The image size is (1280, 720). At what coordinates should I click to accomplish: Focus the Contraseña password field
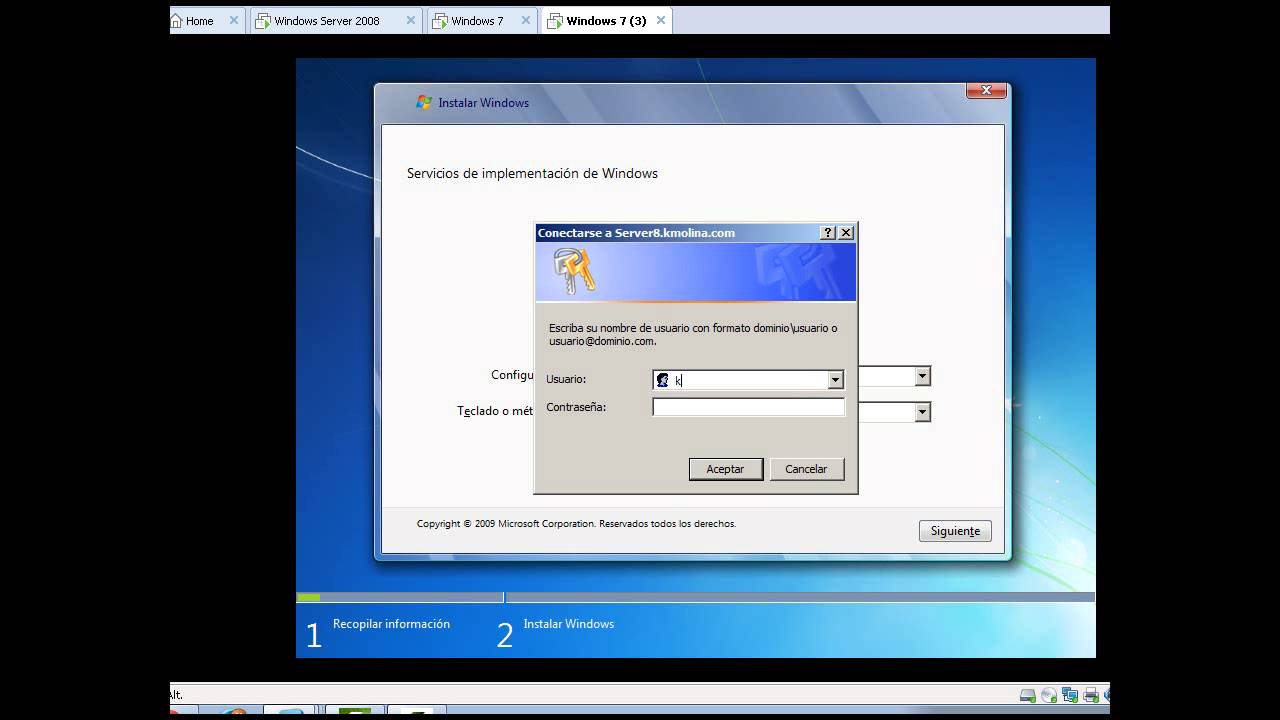(x=748, y=407)
